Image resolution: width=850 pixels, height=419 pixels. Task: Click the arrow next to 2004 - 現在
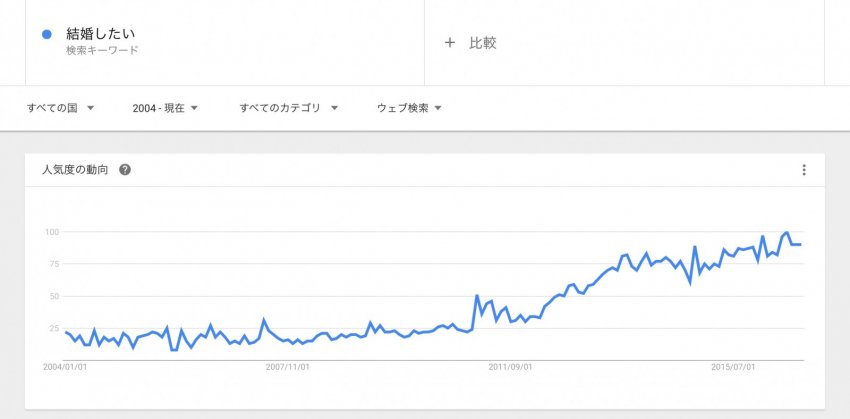pos(194,108)
